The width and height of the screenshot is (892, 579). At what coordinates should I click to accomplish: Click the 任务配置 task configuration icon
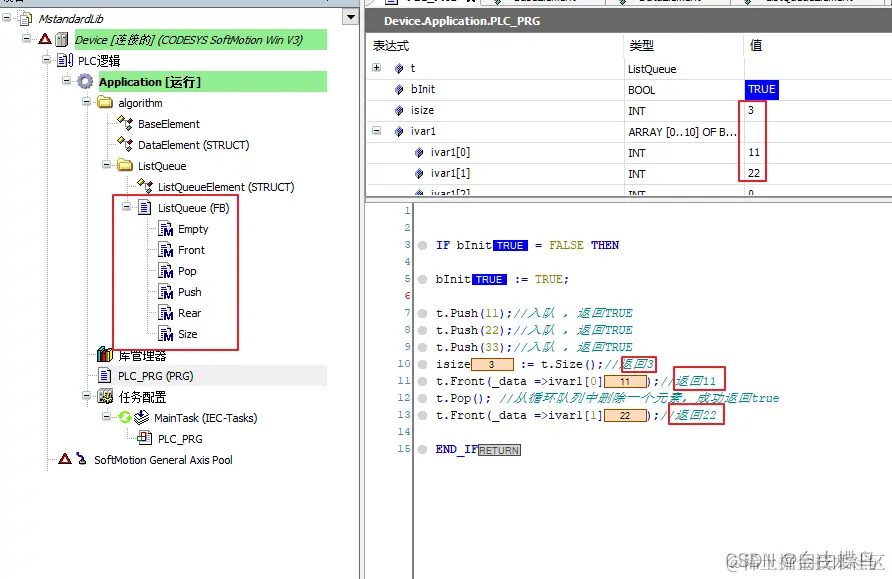pos(105,396)
